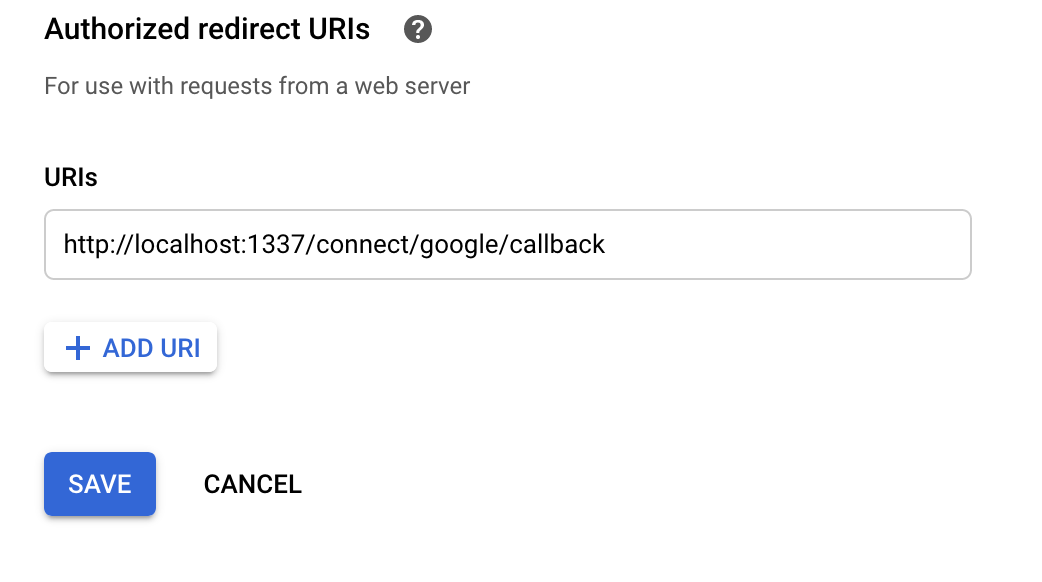Open help for Authorized redirect URIs

coord(417,29)
